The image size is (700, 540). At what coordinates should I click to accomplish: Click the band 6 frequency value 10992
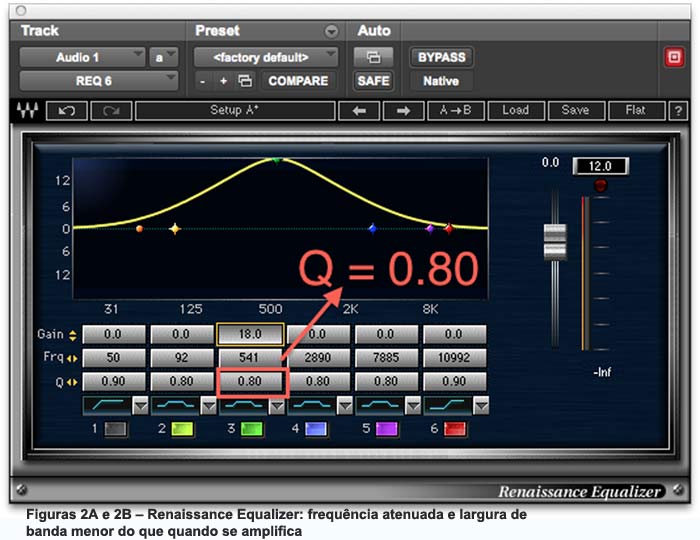pyautogui.click(x=454, y=357)
